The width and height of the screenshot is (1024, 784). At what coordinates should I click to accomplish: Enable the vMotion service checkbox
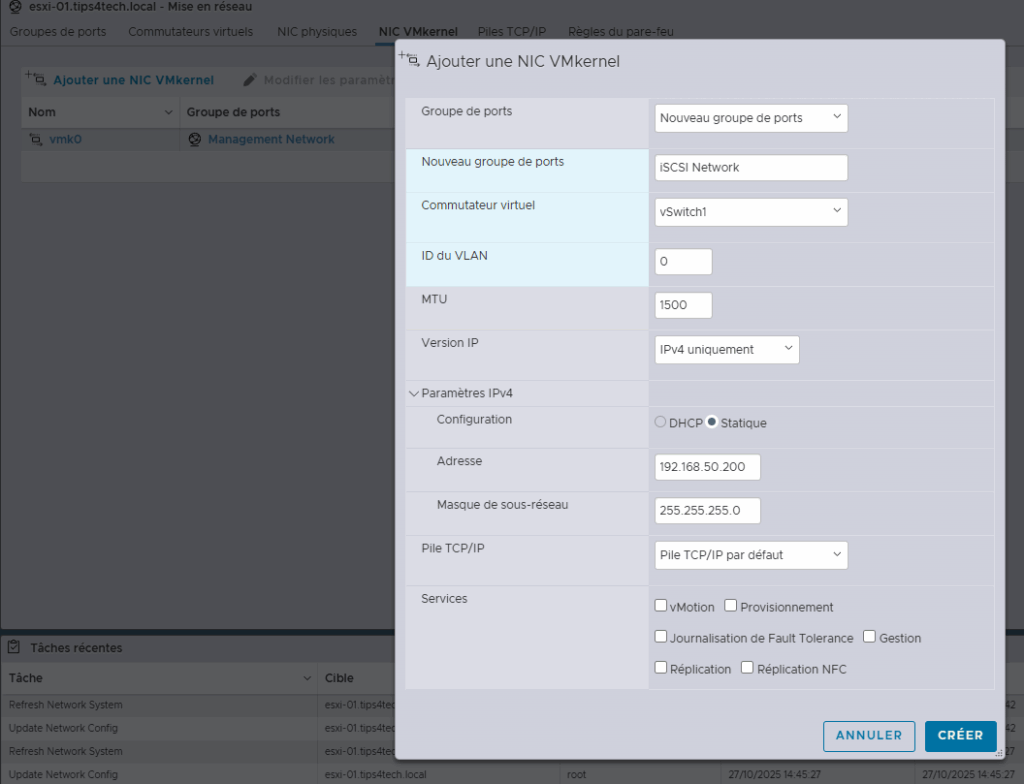(x=661, y=606)
